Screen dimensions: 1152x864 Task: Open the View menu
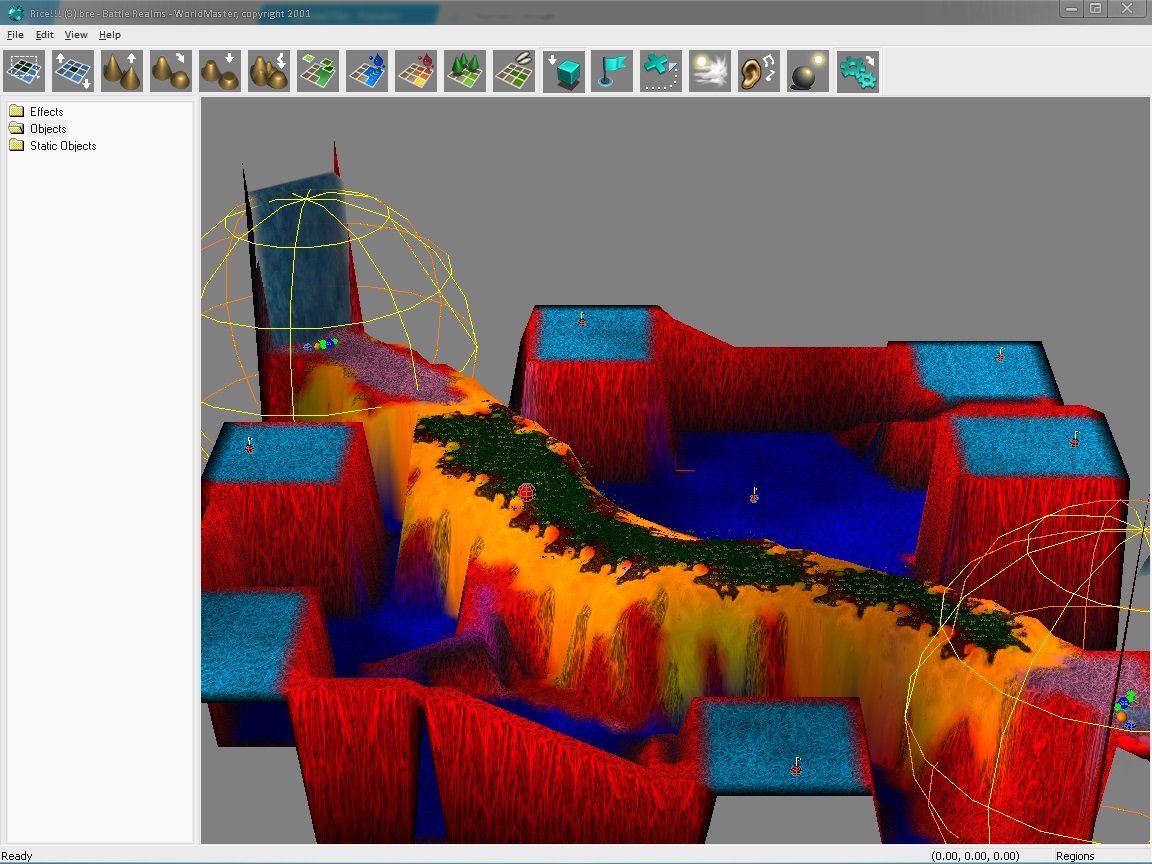coord(76,35)
